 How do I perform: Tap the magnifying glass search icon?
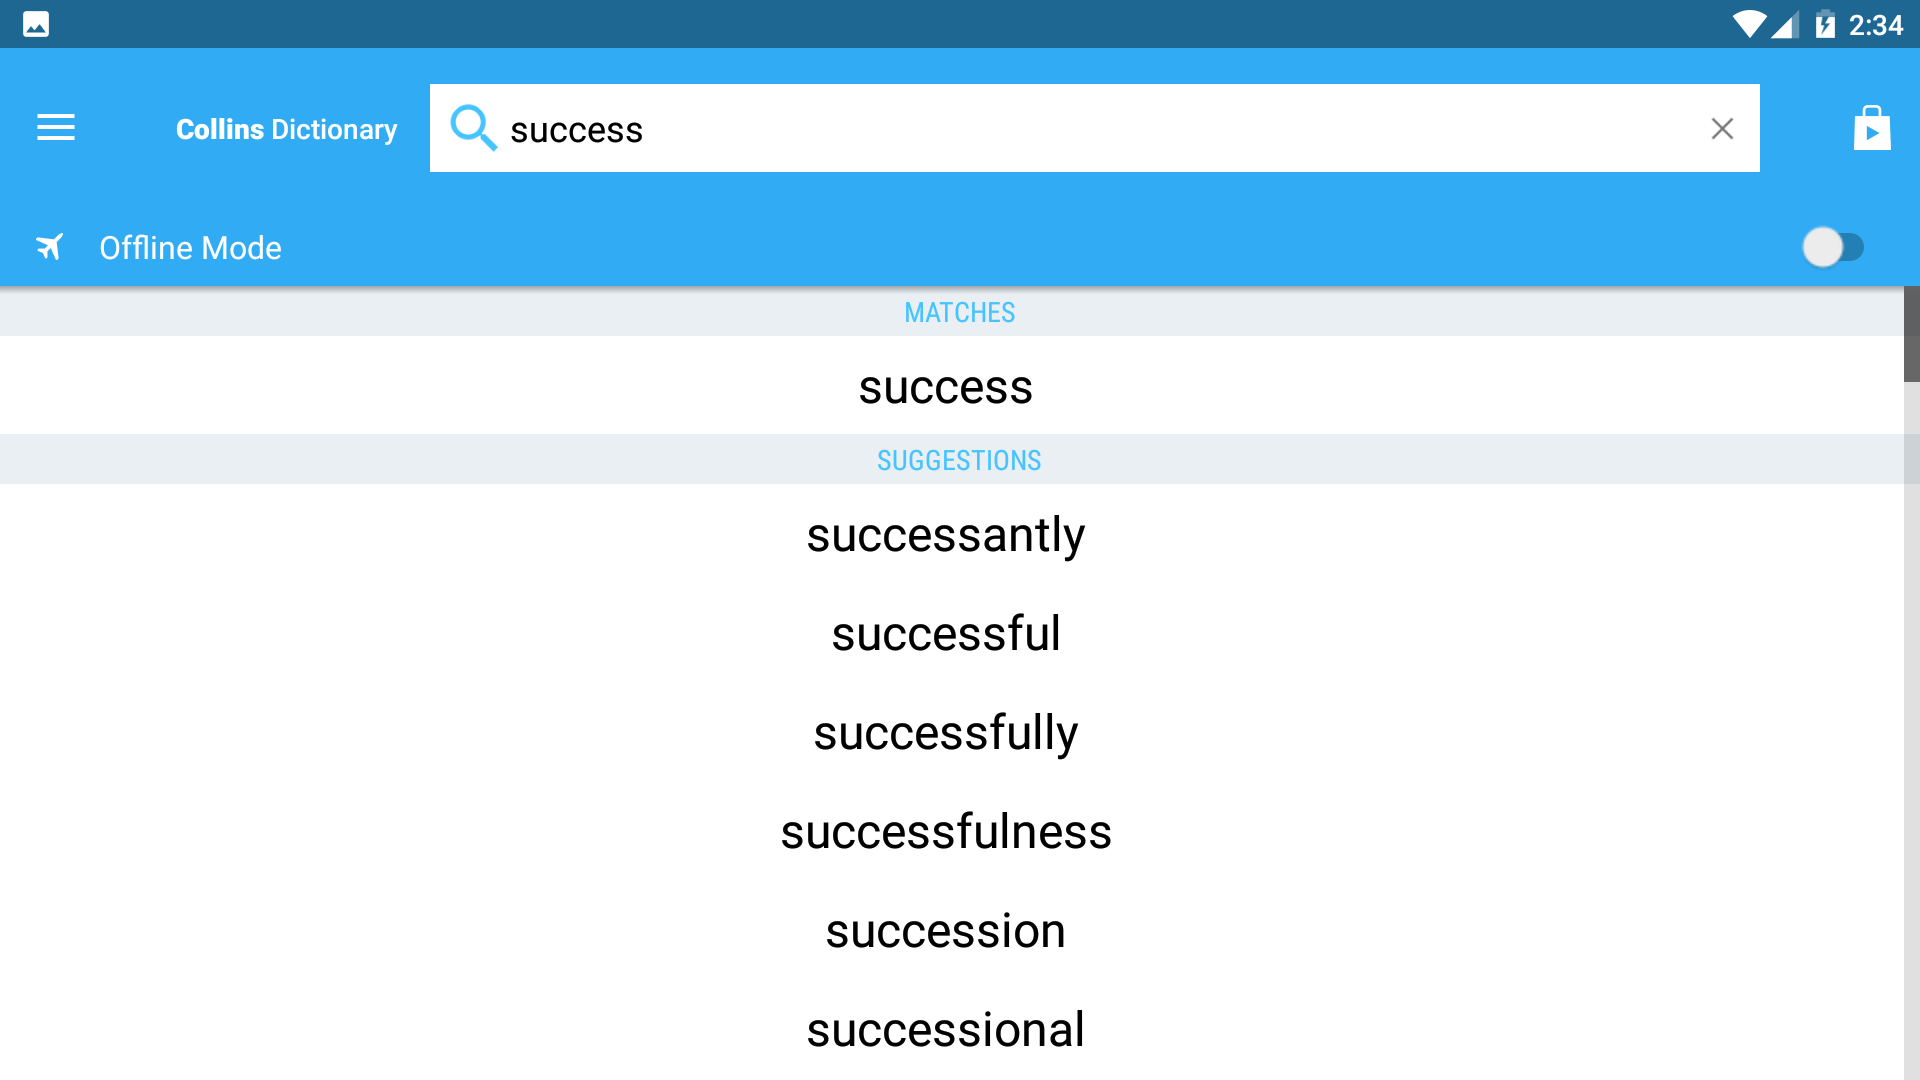pos(473,128)
